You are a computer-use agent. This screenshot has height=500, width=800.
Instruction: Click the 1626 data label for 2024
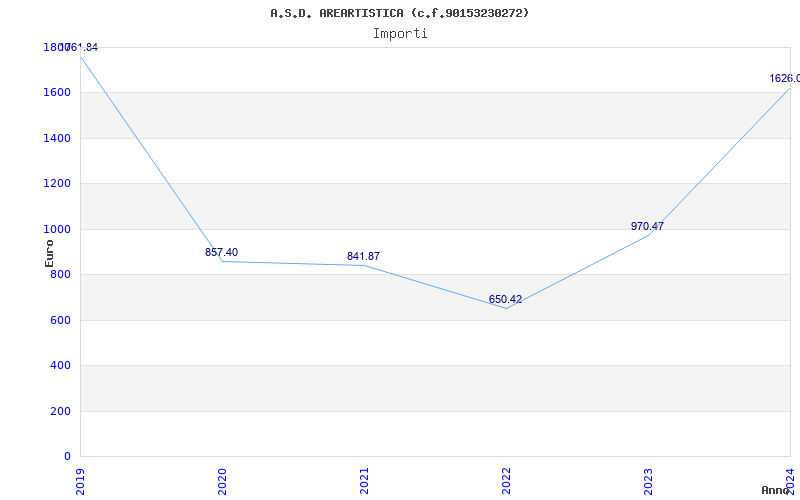tap(785, 78)
